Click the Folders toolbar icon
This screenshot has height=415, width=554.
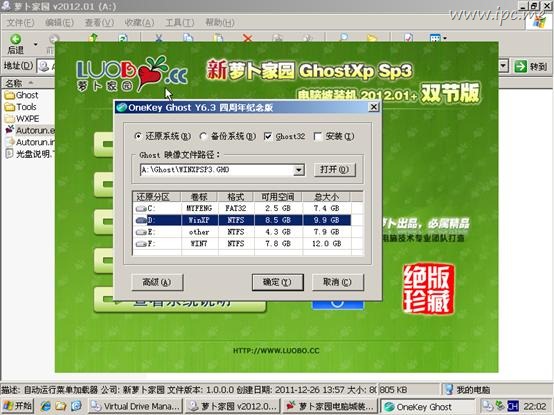(x=371, y=38)
